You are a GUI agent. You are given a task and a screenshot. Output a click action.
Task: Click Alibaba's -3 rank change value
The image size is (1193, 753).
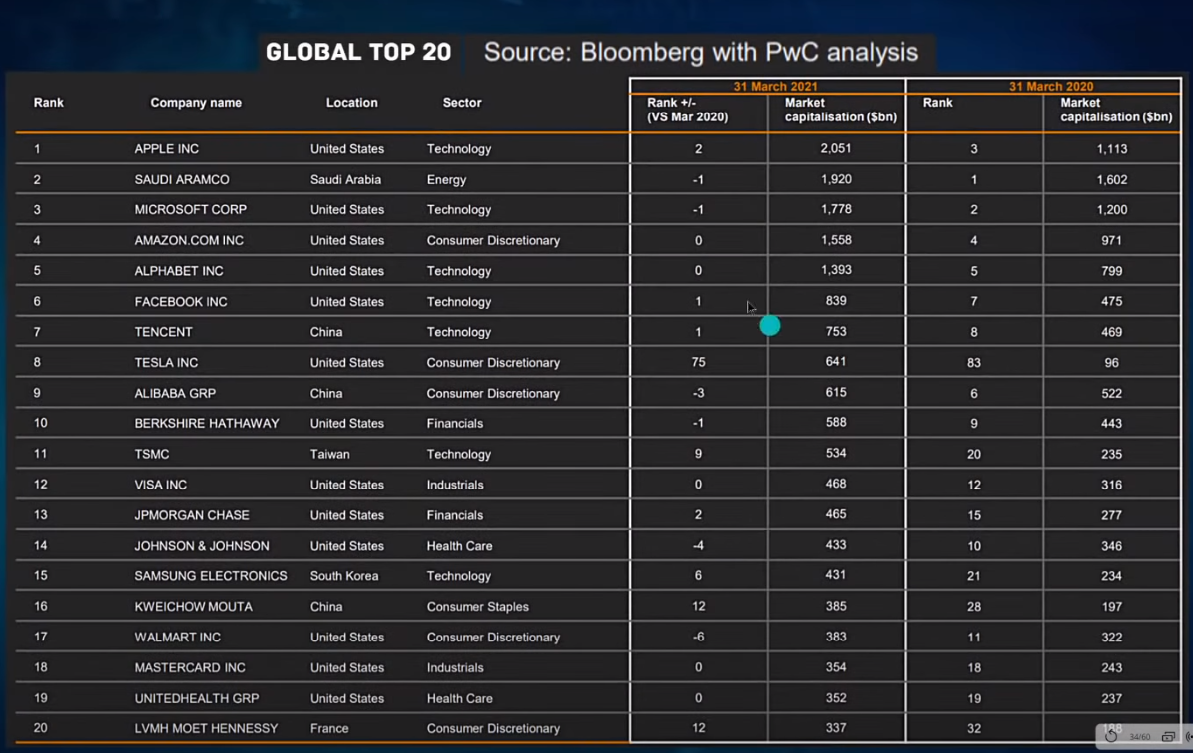click(698, 393)
